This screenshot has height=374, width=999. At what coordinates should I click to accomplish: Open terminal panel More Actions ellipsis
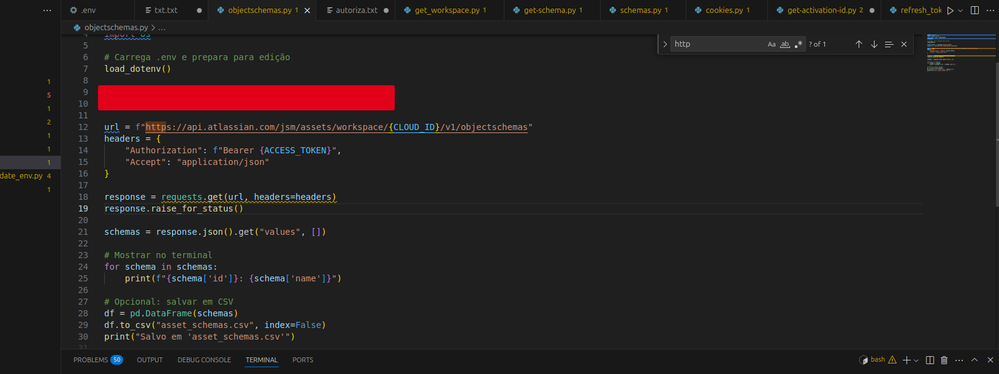coord(959,360)
